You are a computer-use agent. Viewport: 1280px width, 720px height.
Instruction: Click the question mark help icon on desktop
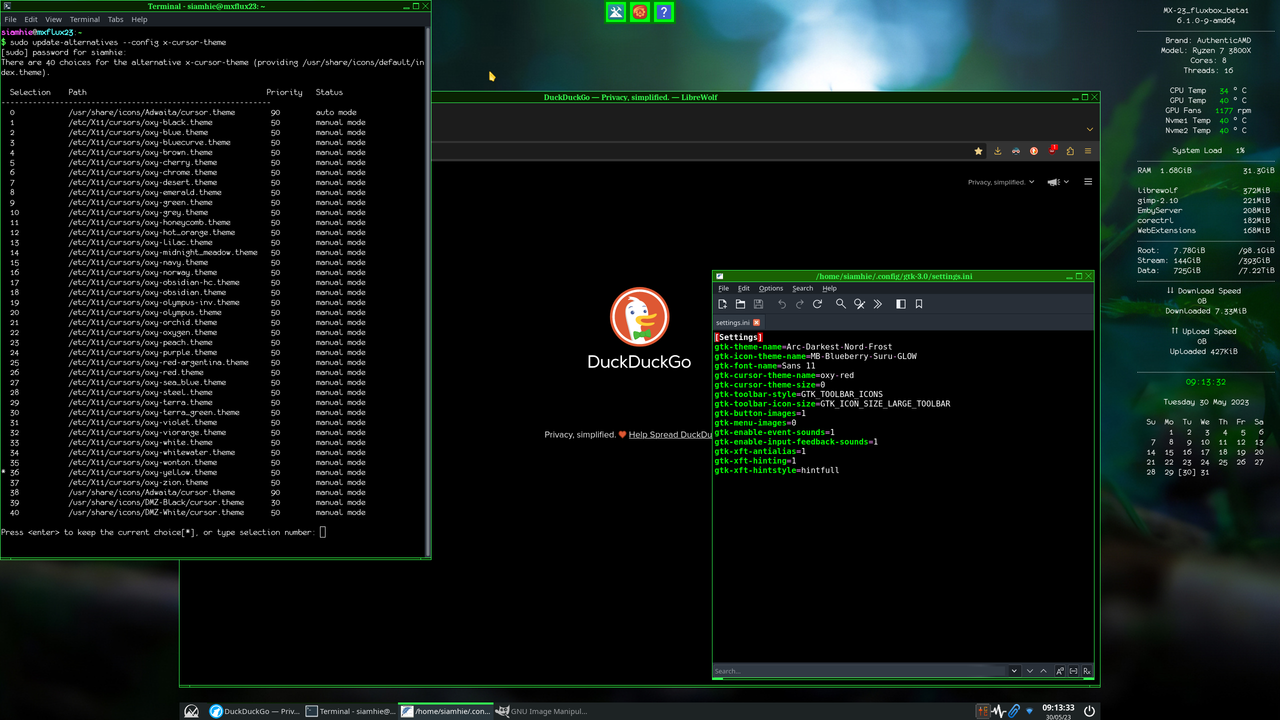663,12
